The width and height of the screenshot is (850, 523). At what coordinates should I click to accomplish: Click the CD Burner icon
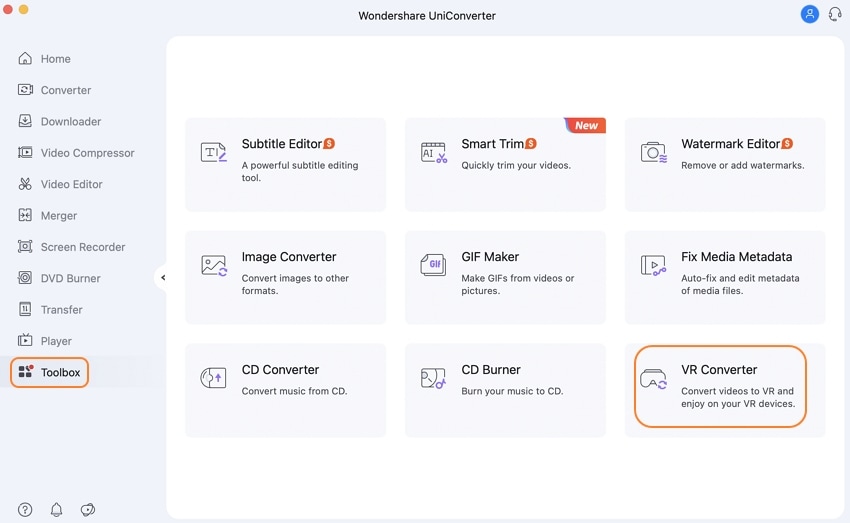coord(433,378)
